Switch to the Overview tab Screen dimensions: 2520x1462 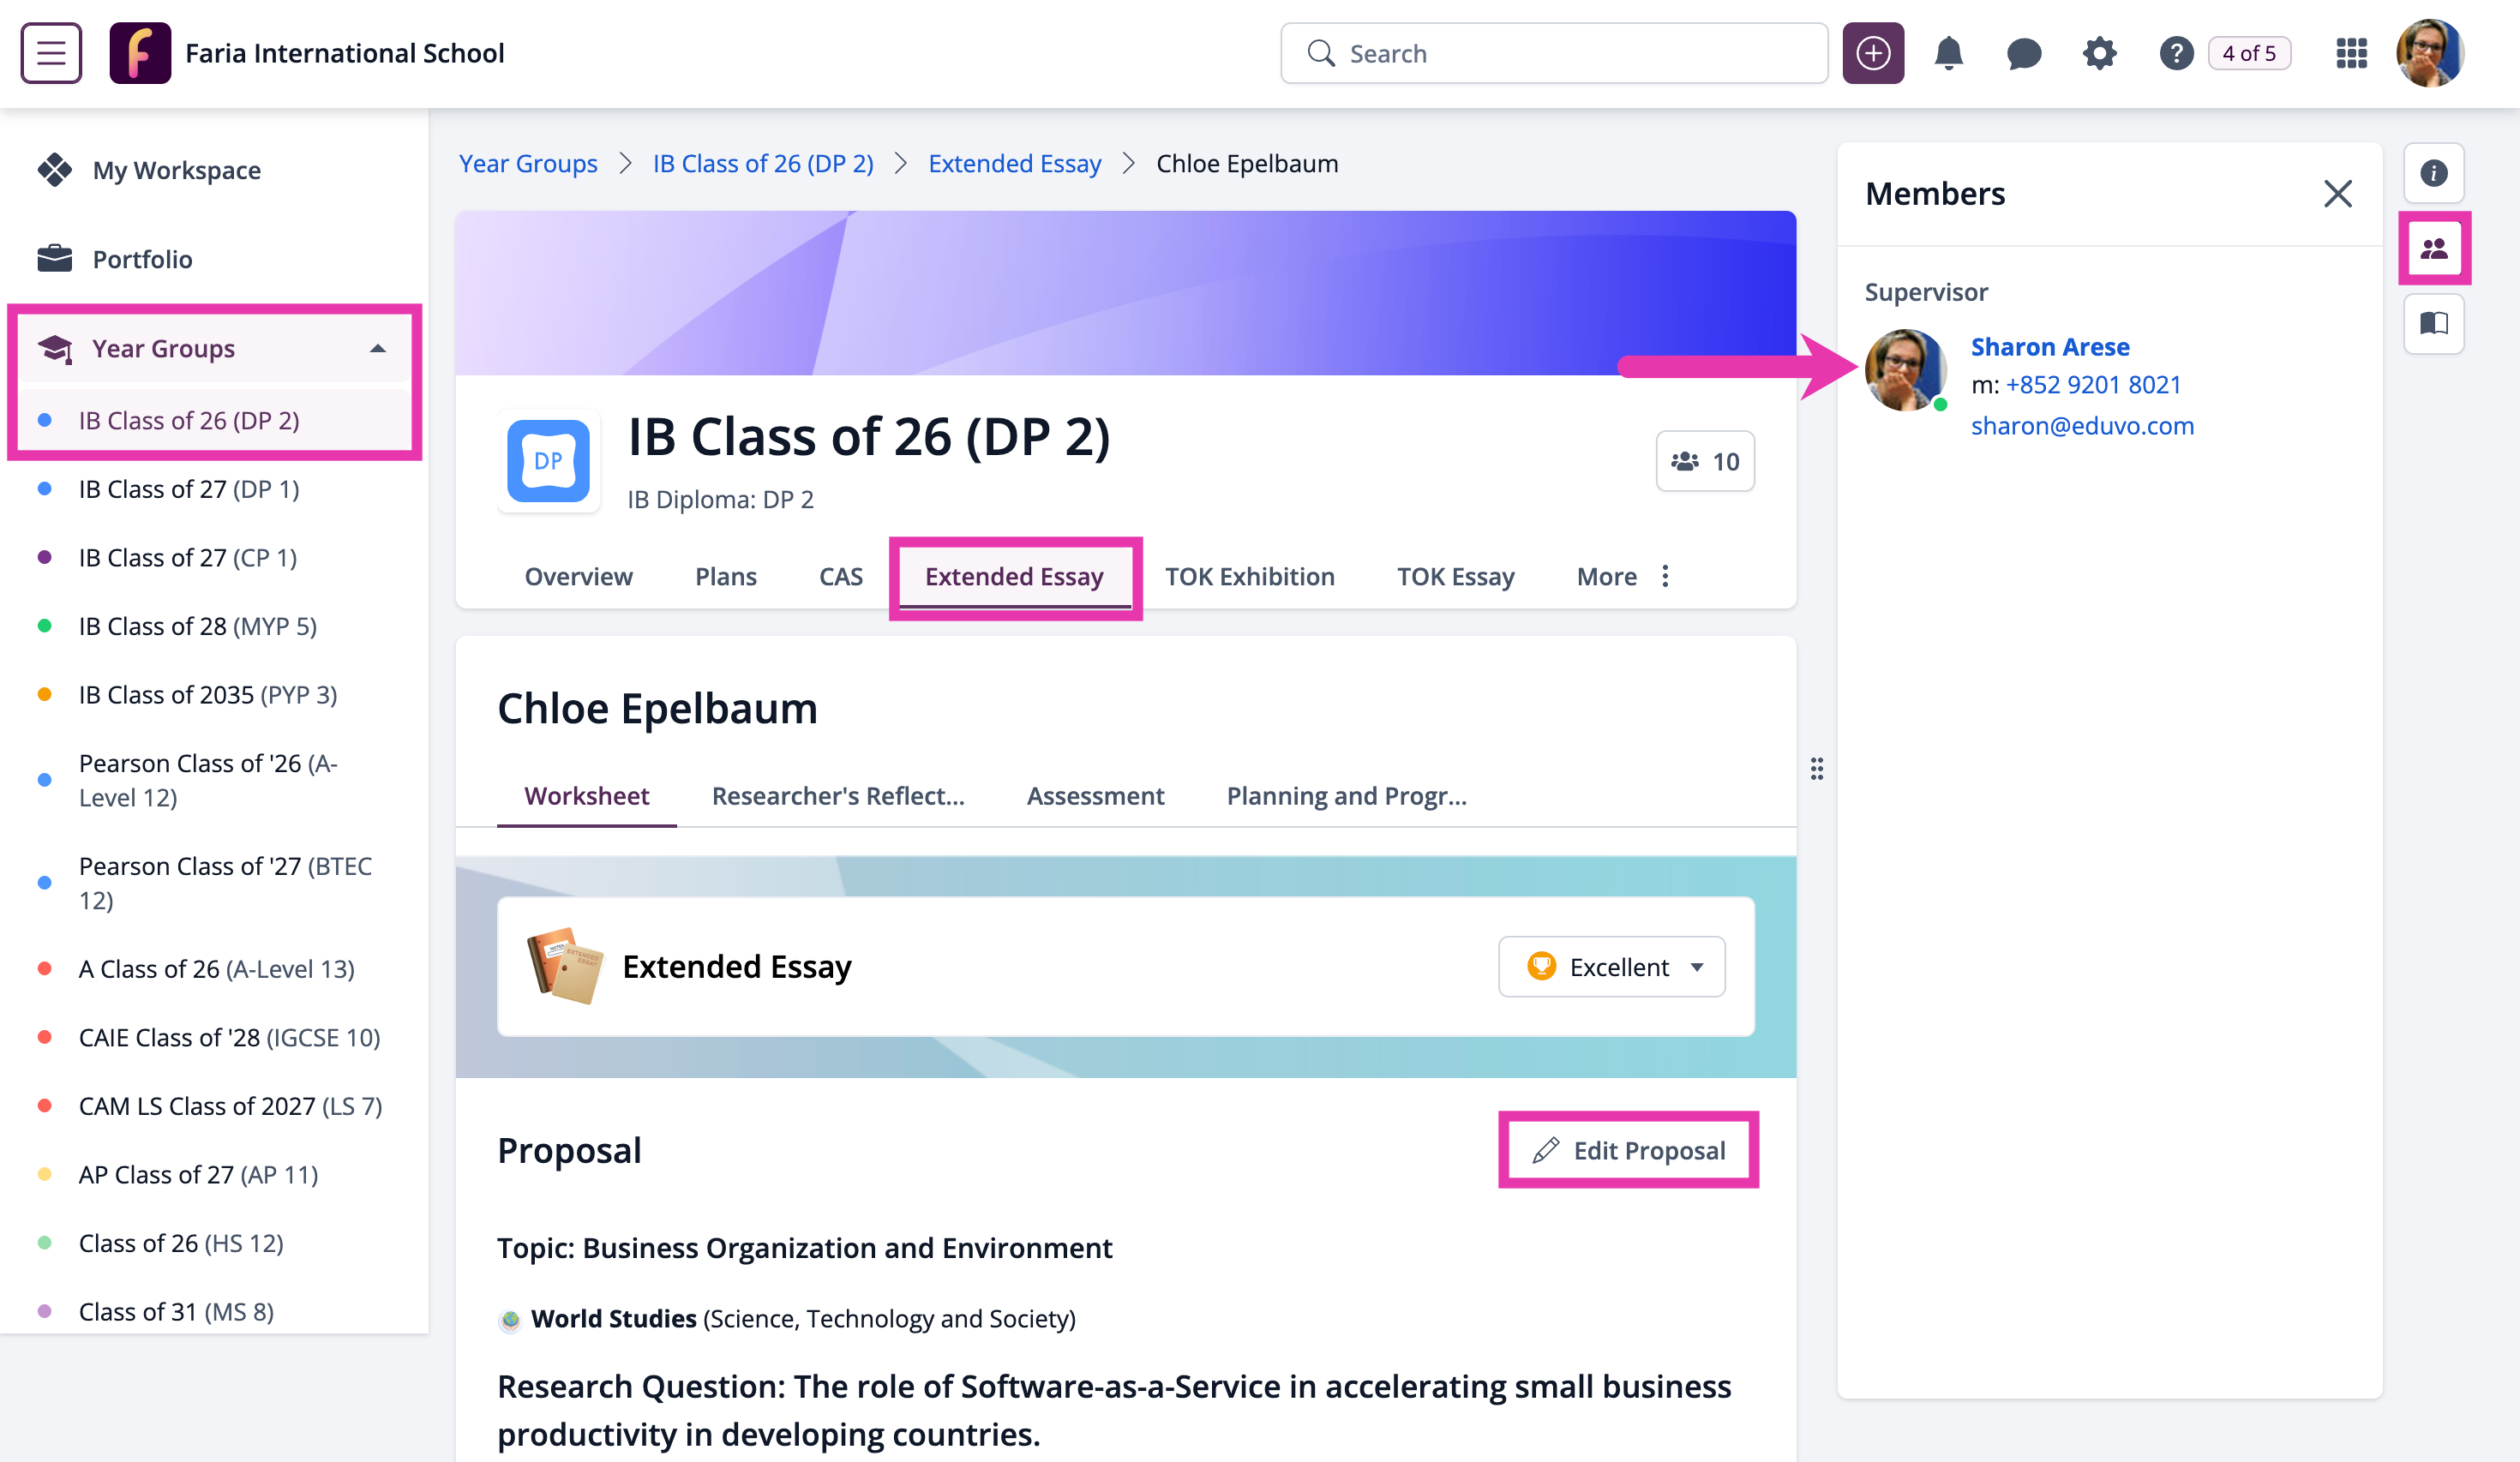tap(578, 576)
